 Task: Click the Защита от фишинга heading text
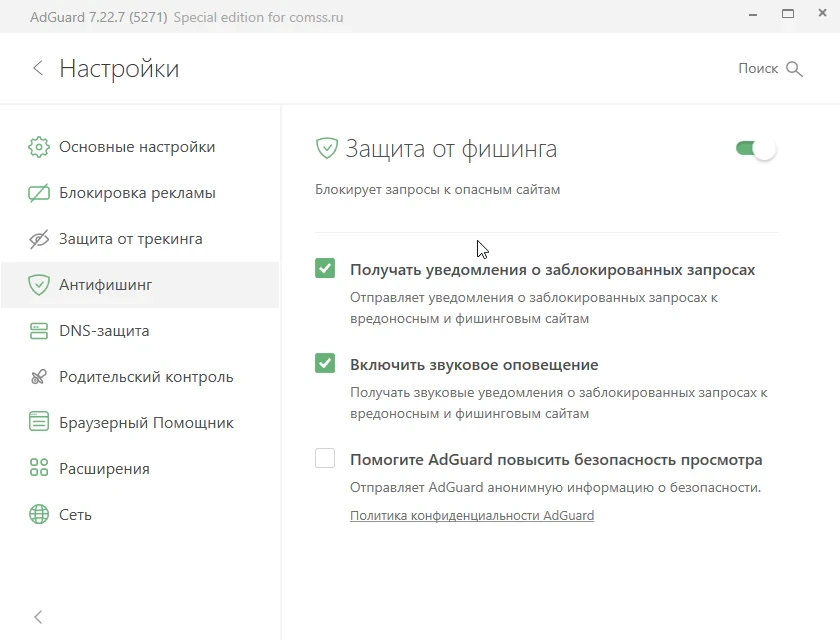pyautogui.click(x=451, y=149)
